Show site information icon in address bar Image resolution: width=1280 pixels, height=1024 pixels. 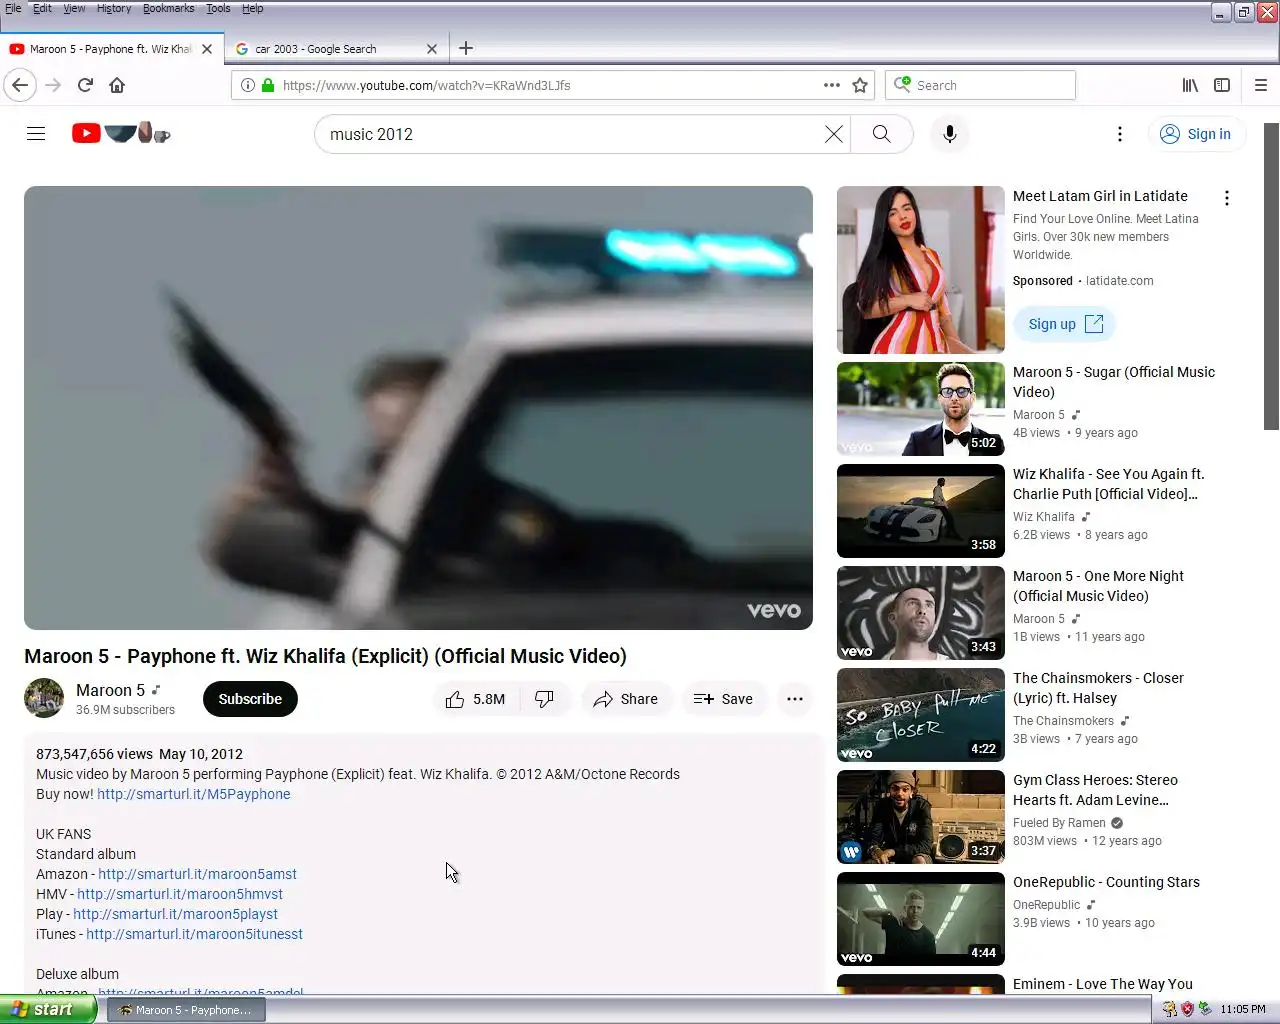248,85
